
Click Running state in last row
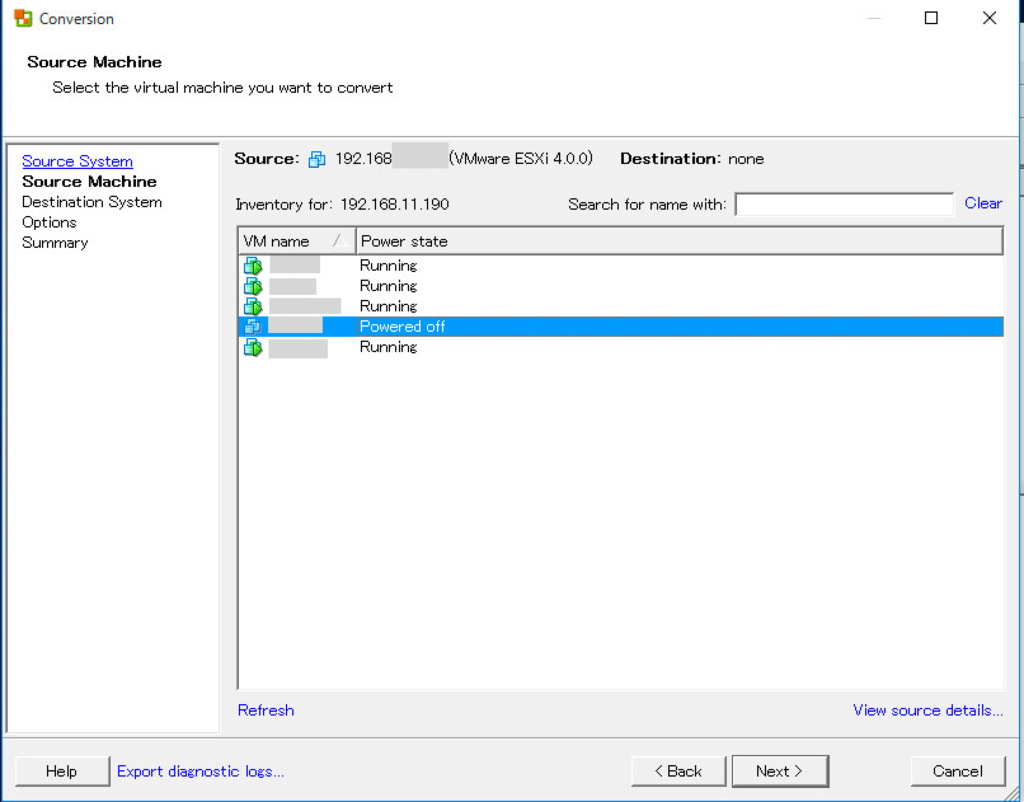pyautogui.click(x=389, y=347)
